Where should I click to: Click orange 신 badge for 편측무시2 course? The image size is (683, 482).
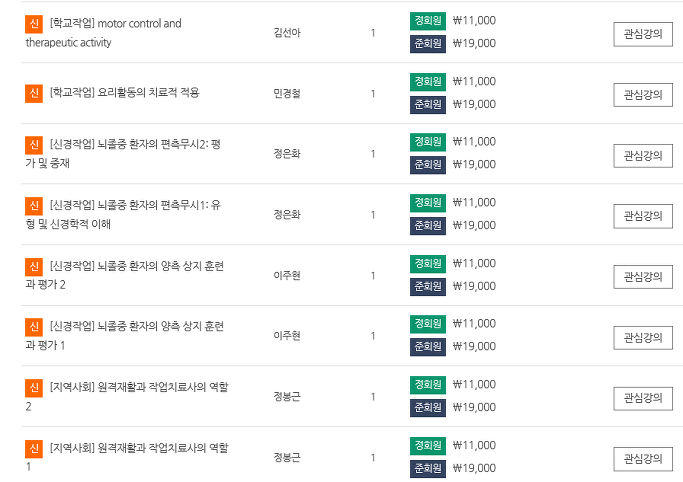pos(34,145)
